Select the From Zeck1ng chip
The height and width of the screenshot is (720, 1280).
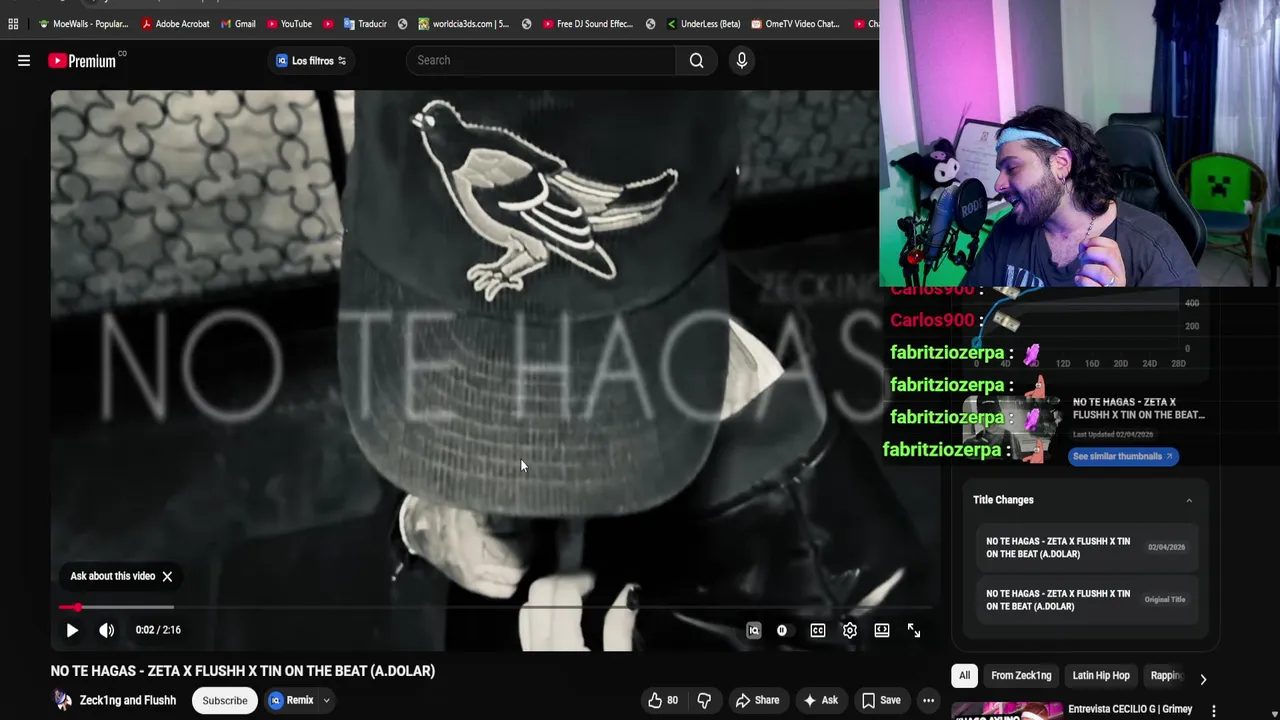tap(1021, 676)
